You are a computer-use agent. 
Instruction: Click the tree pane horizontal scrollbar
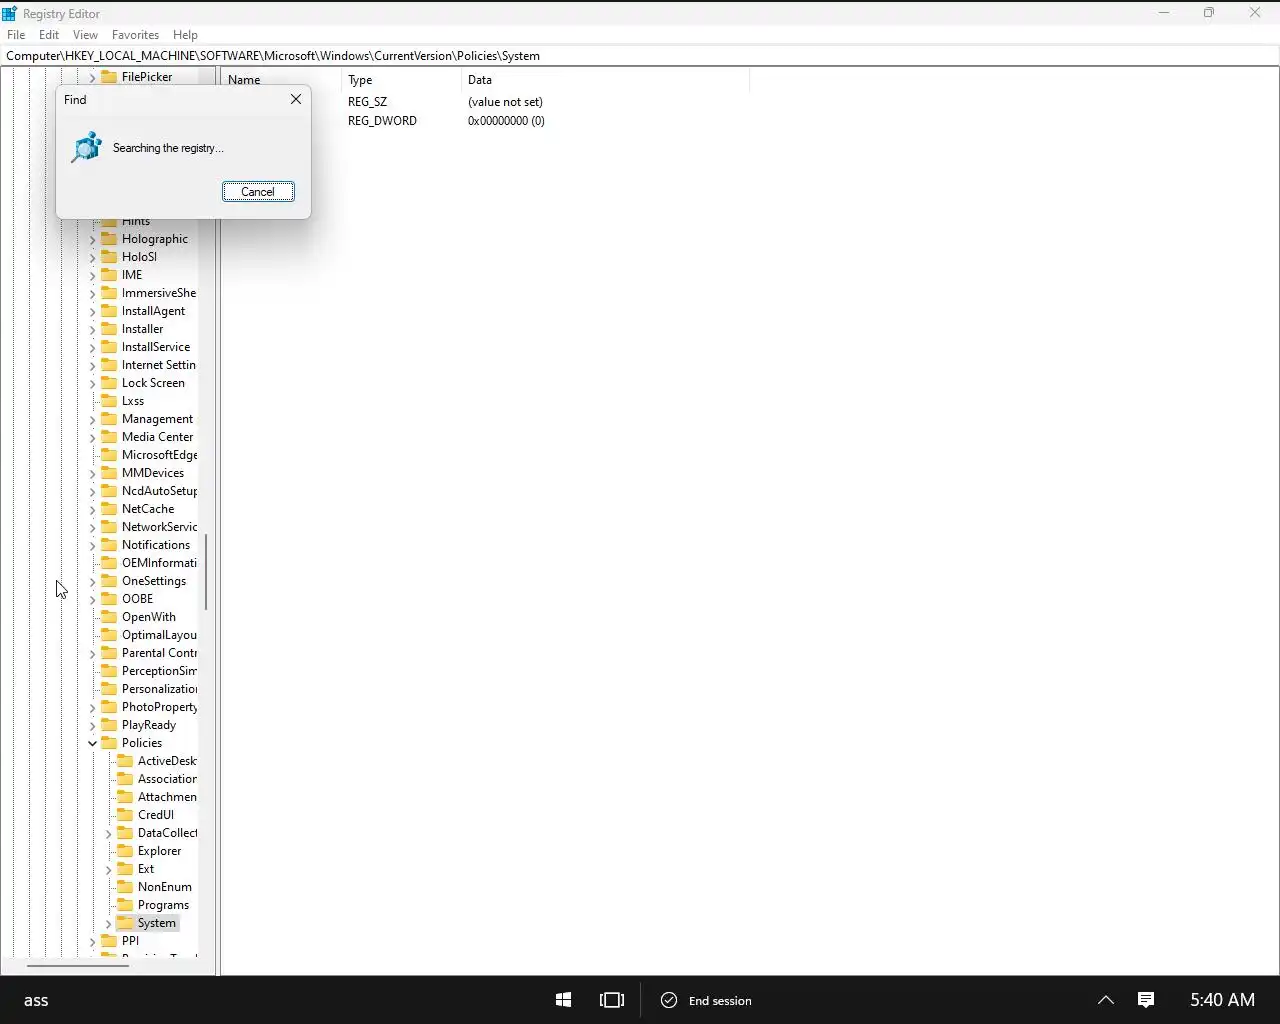(x=78, y=966)
